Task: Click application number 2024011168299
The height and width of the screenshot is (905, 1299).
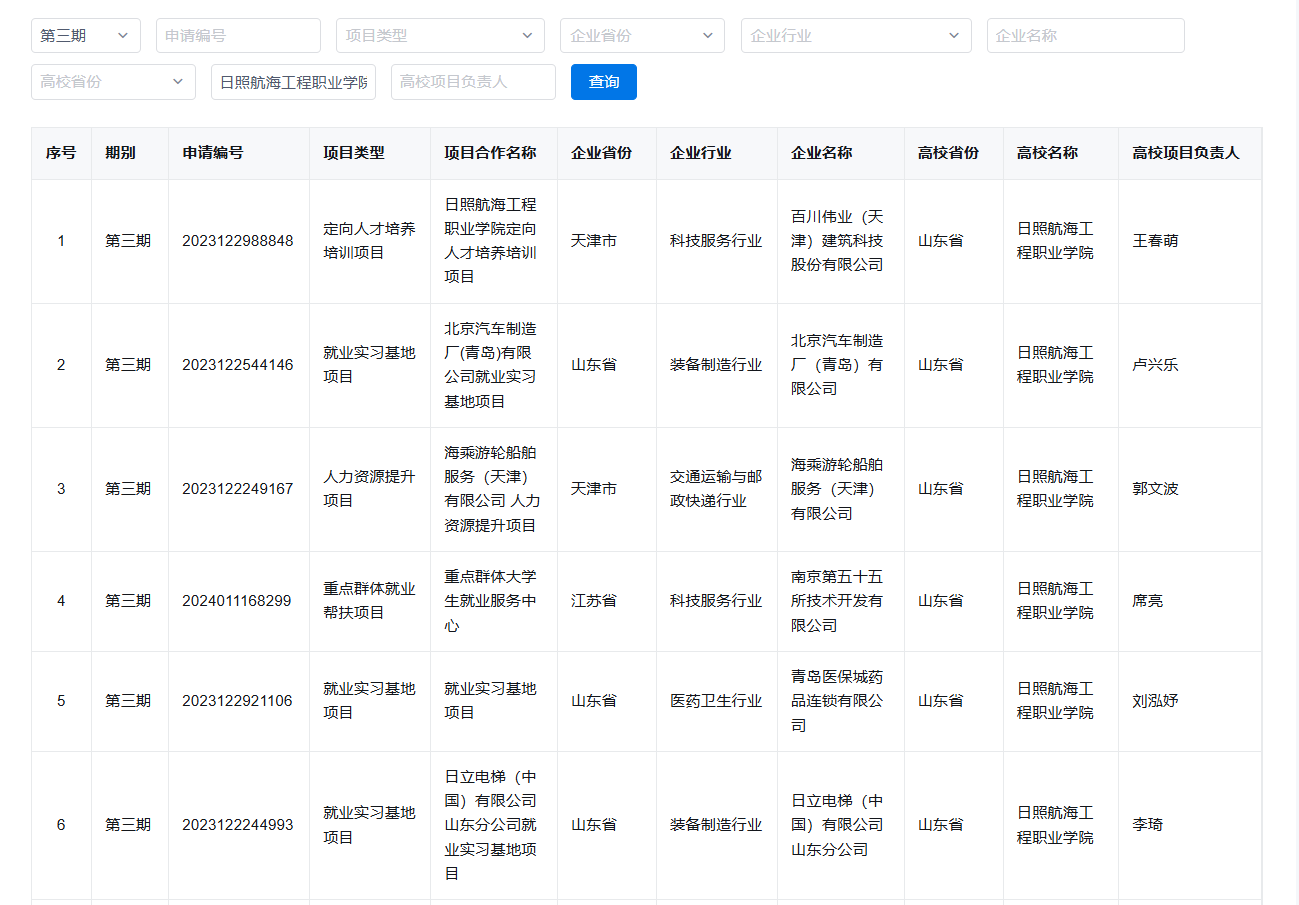Action: click(237, 601)
